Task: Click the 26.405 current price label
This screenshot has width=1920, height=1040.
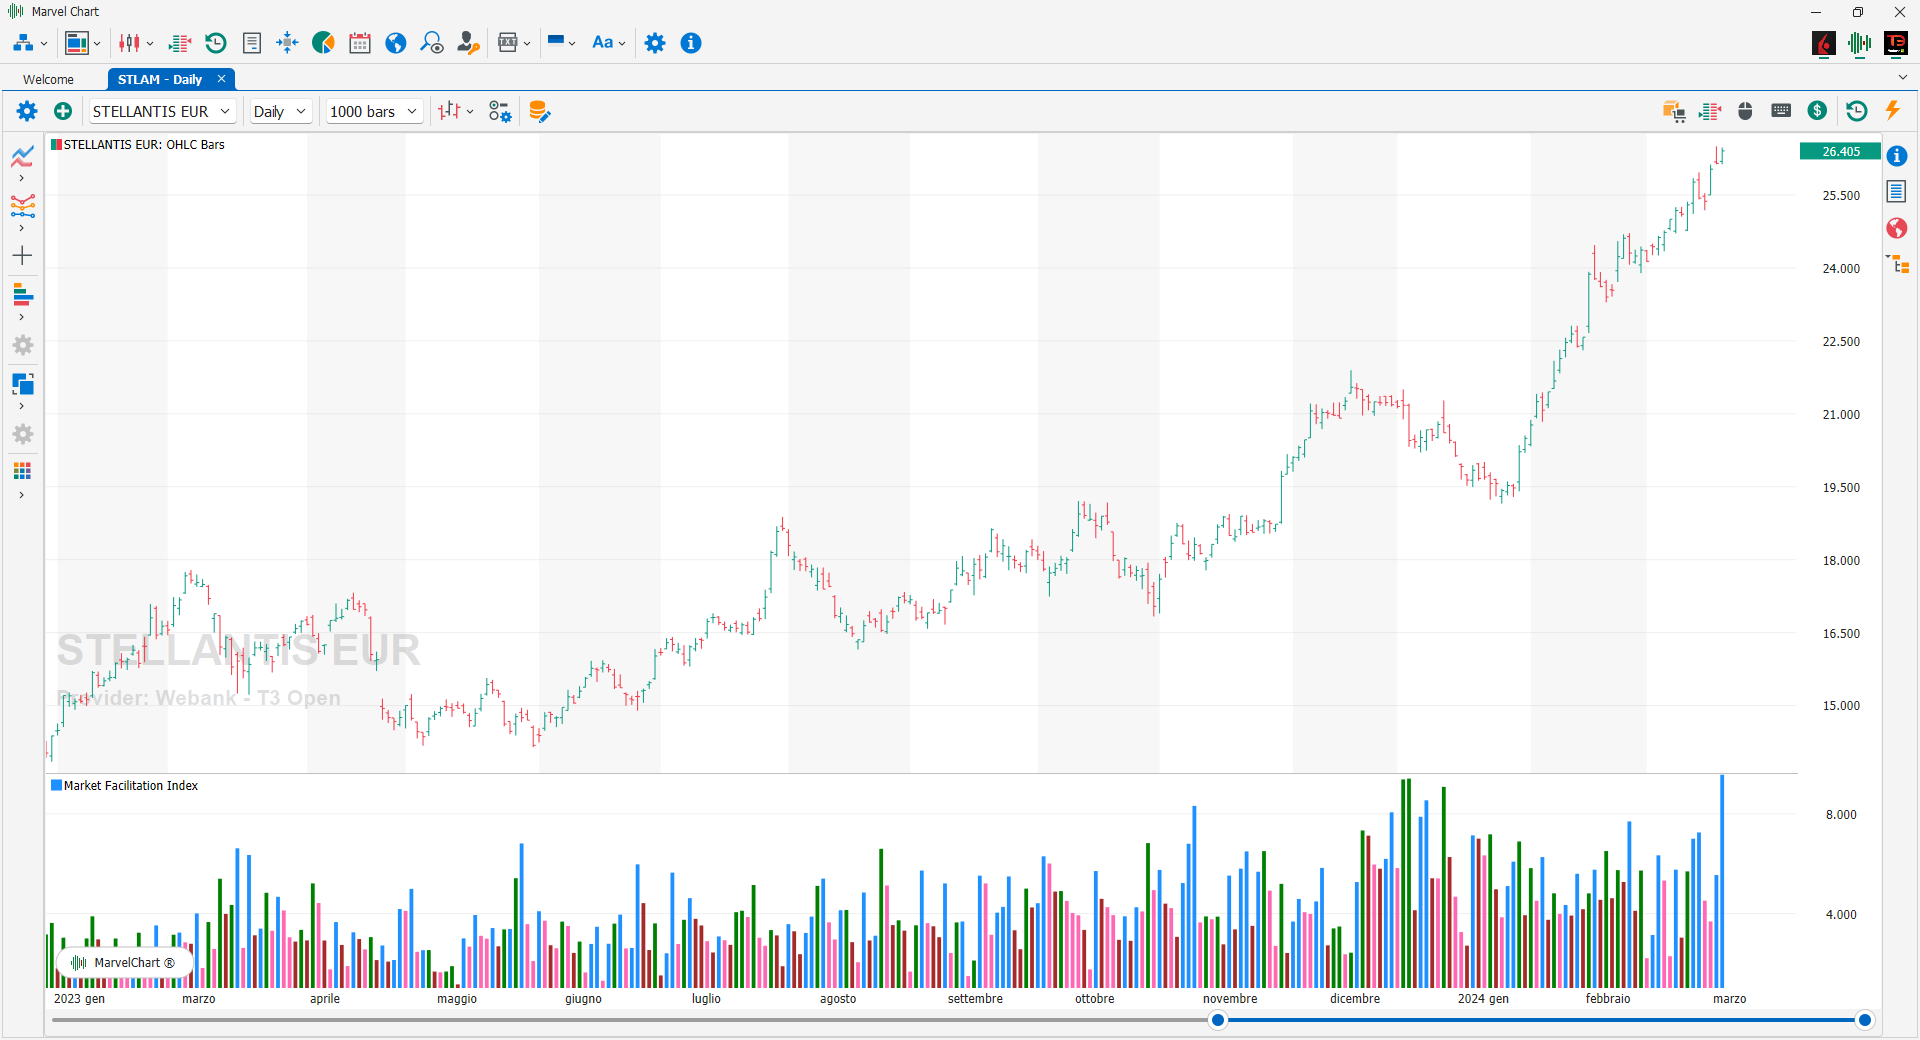Action: click(x=1840, y=152)
